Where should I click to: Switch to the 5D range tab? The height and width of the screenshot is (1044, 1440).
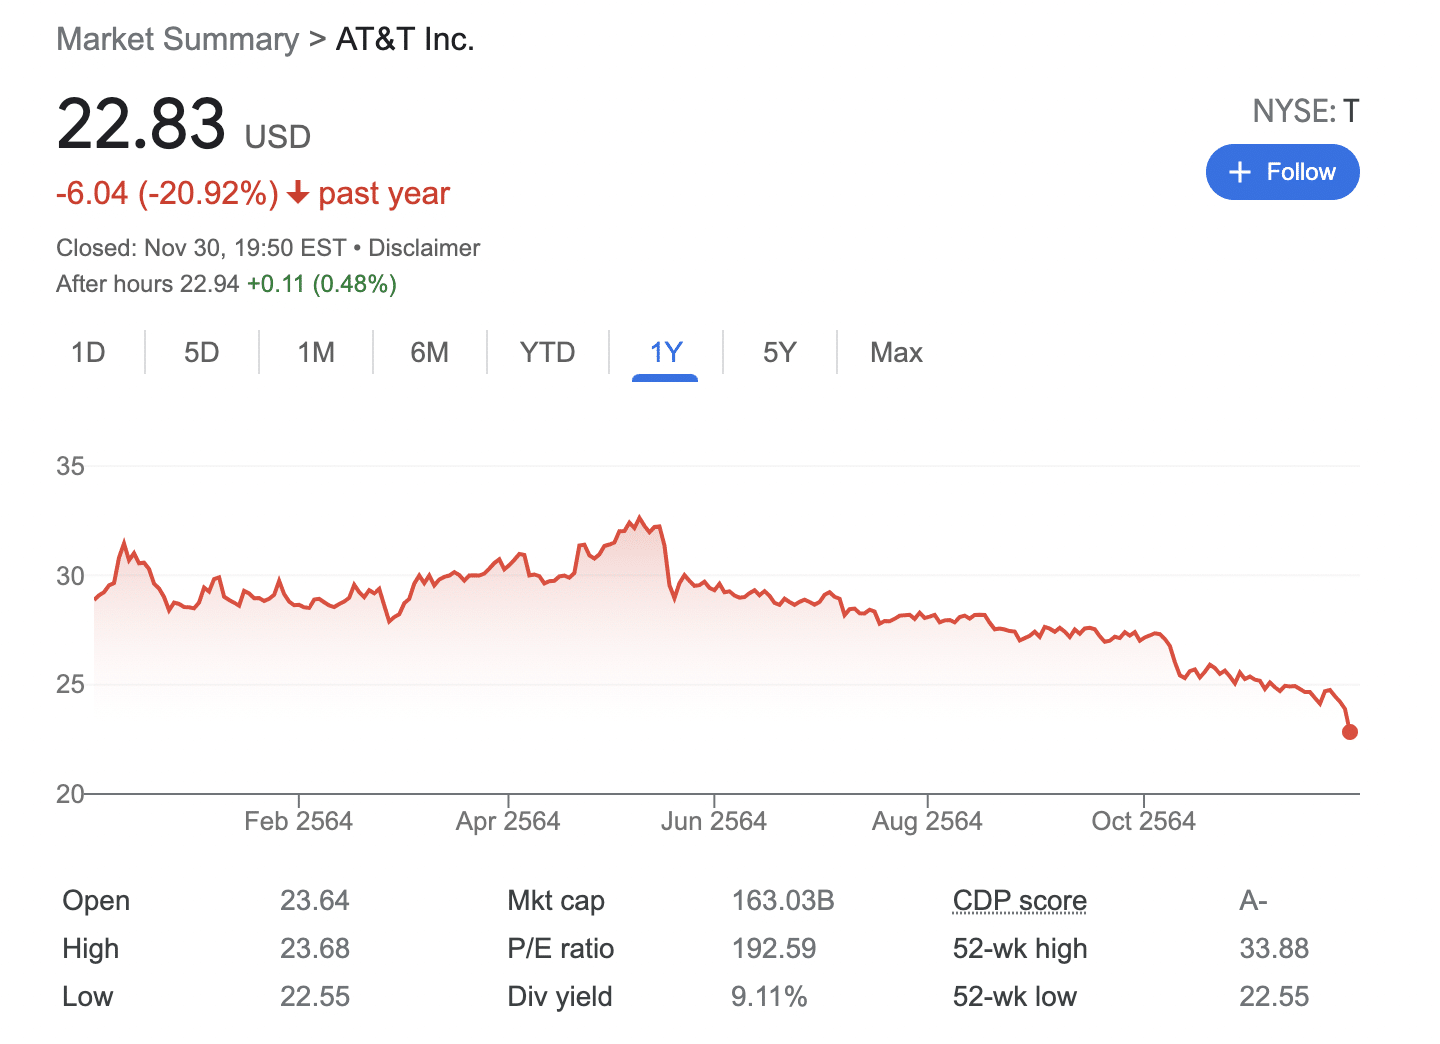click(x=201, y=352)
